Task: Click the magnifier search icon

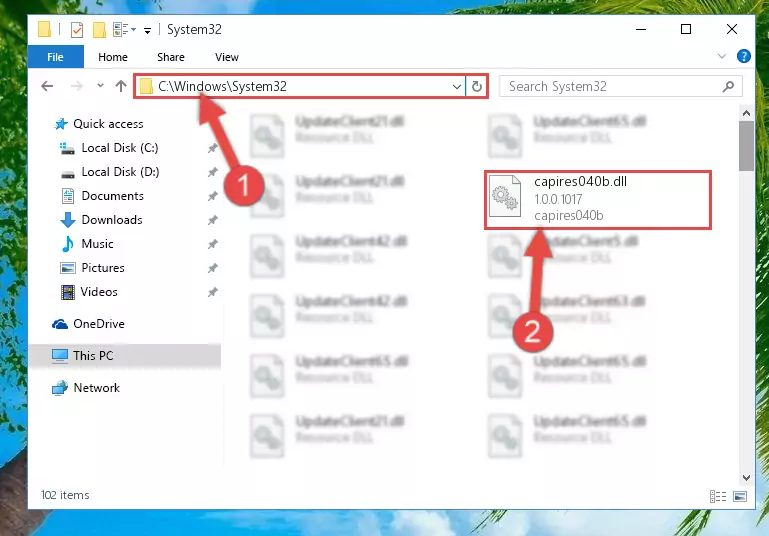Action: click(x=728, y=87)
